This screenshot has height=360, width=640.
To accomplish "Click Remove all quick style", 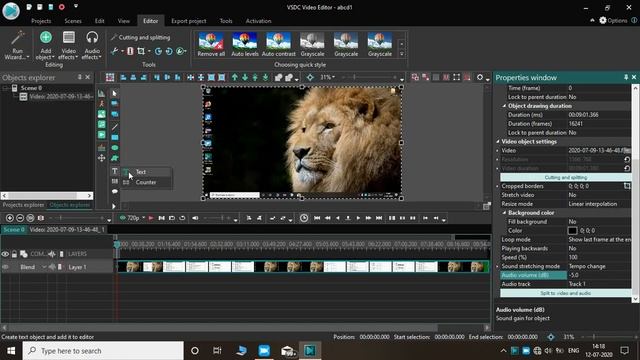I will pyautogui.click(x=211, y=44).
